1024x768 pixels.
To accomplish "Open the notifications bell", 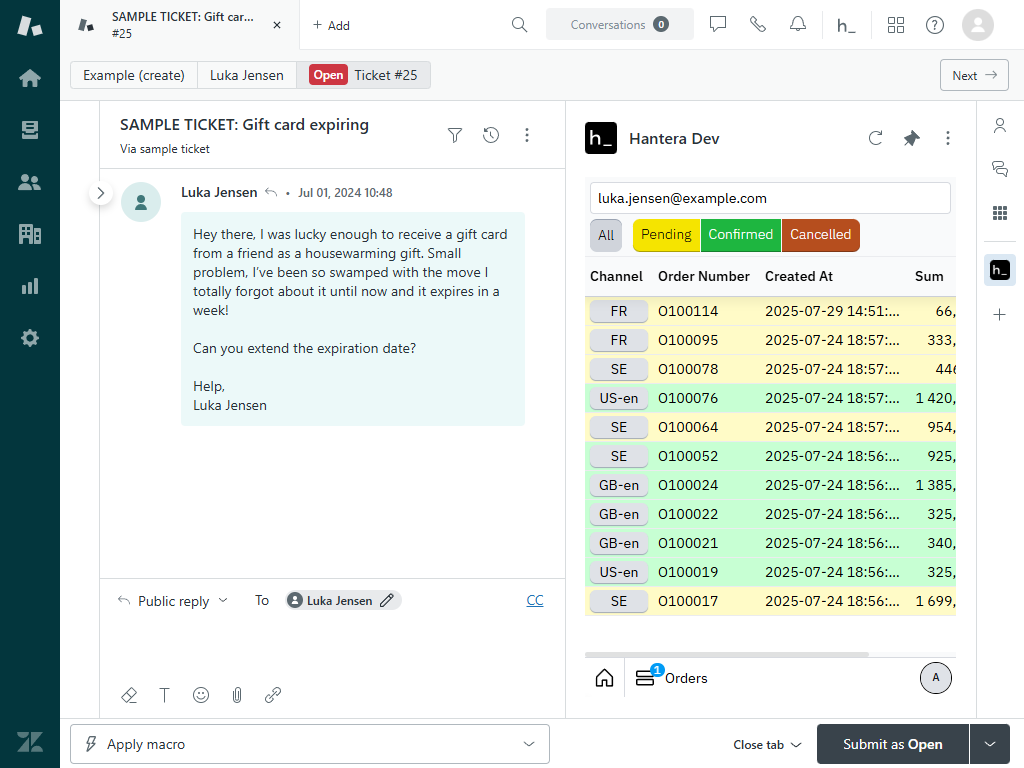I will tap(797, 25).
